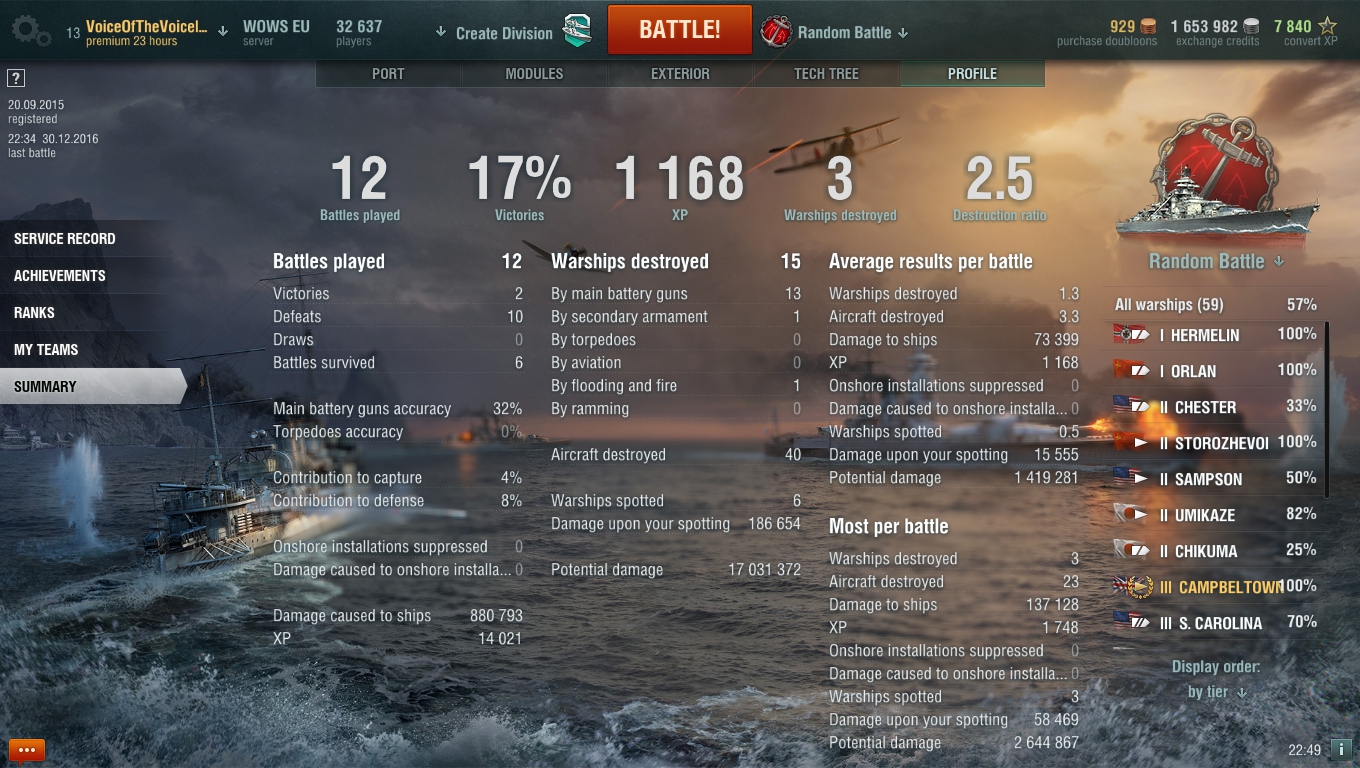
Task: Start the fight with BATTLE! button
Action: point(680,30)
